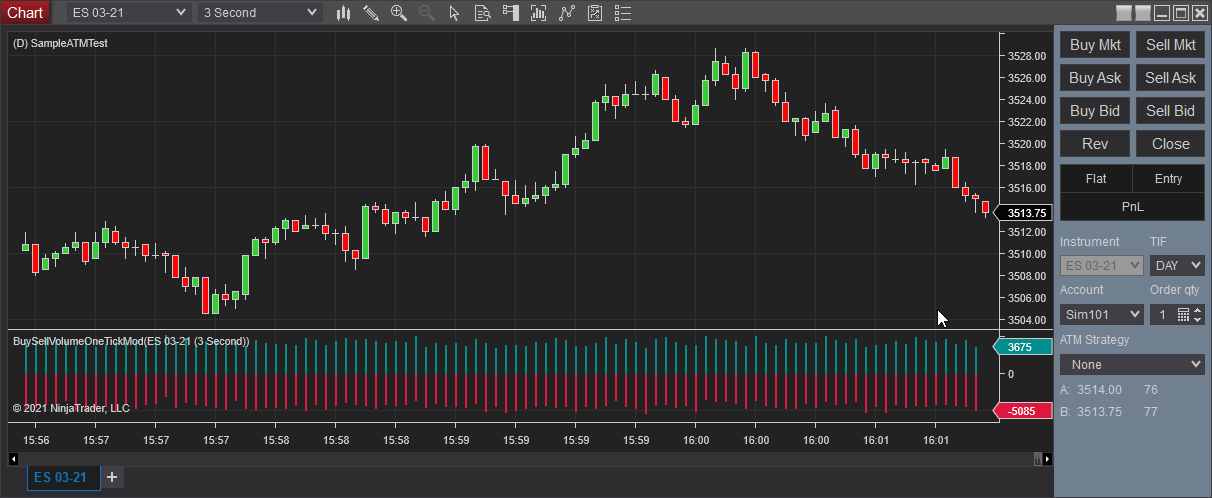The width and height of the screenshot is (1212, 498).
Task: Open the Strategies clipboard icon
Action: tap(595, 13)
